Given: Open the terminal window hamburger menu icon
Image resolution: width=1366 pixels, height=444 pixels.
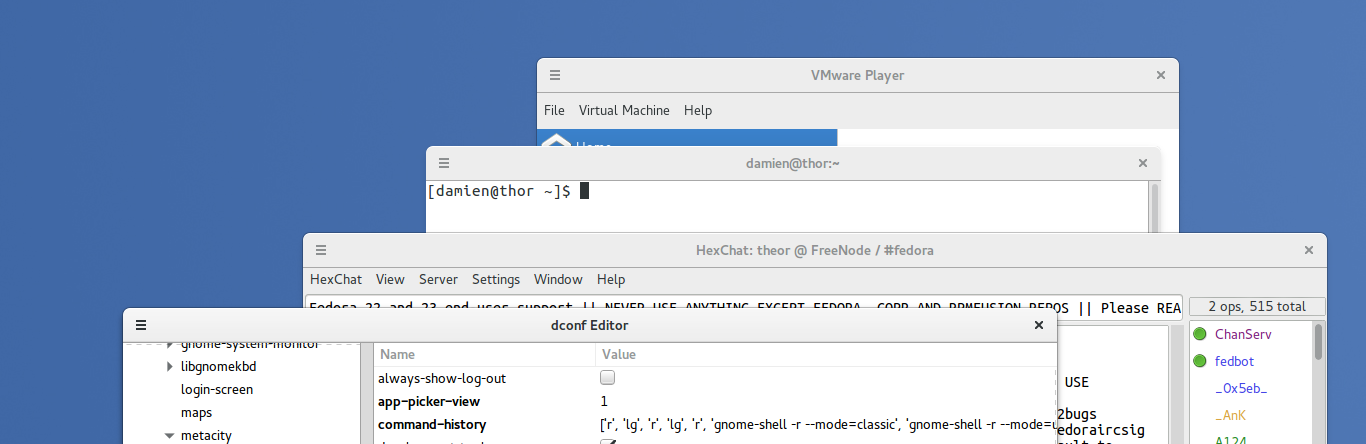Looking at the screenshot, I should click(x=444, y=163).
